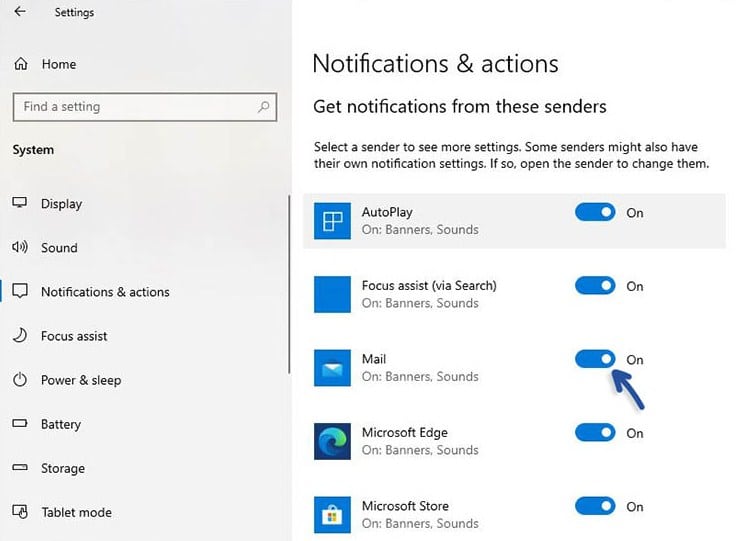Toggle Microsoft Store notifications off
The height and width of the screenshot is (541, 737).
point(595,506)
